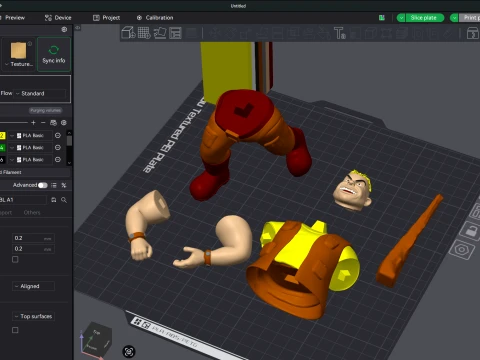Click the Add model cube icon

pyautogui.click(x=128, y=33)
